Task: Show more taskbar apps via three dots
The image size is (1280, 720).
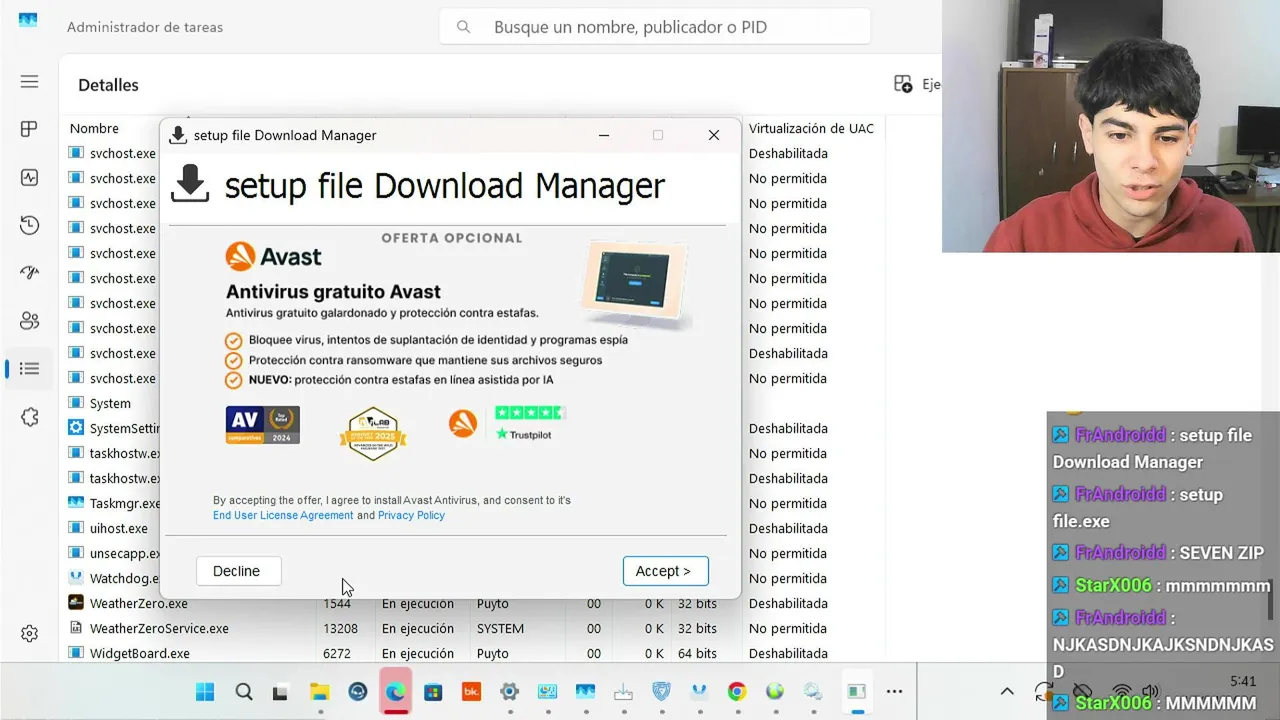Action: [894, 691]
